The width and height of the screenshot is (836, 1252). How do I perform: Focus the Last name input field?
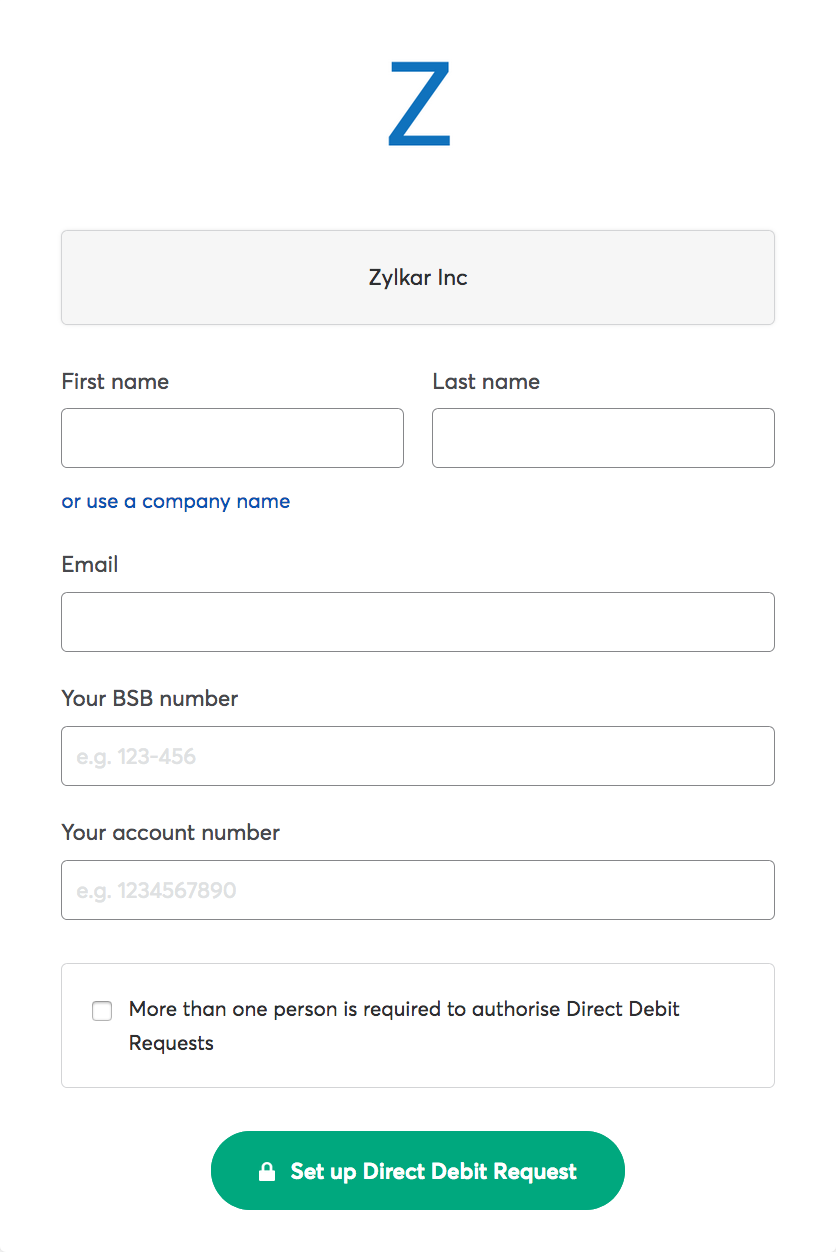tap(603, 438)
